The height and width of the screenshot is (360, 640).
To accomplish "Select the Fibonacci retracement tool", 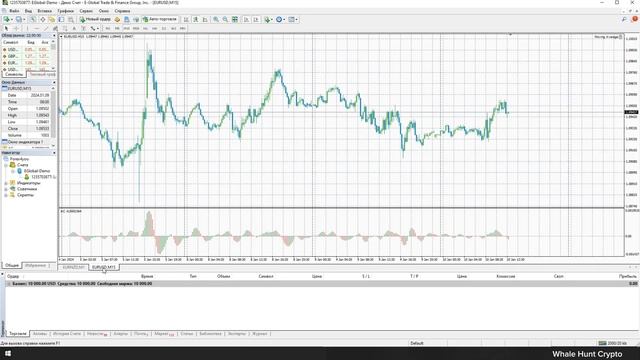I will pyautogui.click(x=64, y=29).
